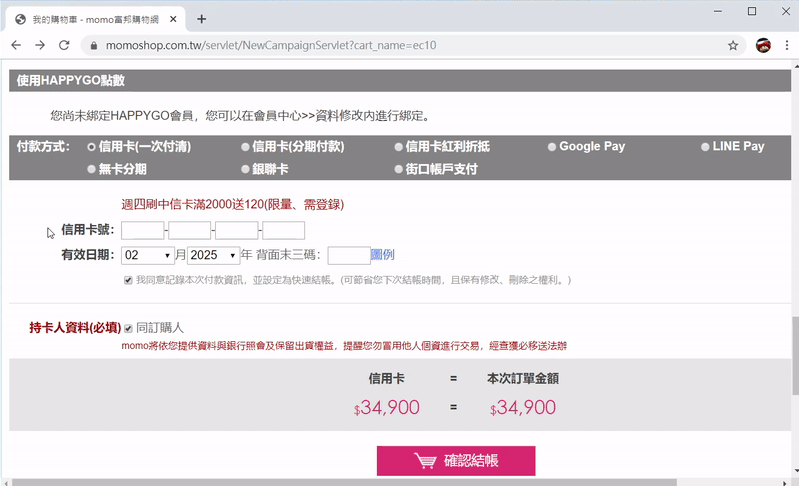799x486 pixels.
Task: Click the third credit card number field
Action: [236, 230]
